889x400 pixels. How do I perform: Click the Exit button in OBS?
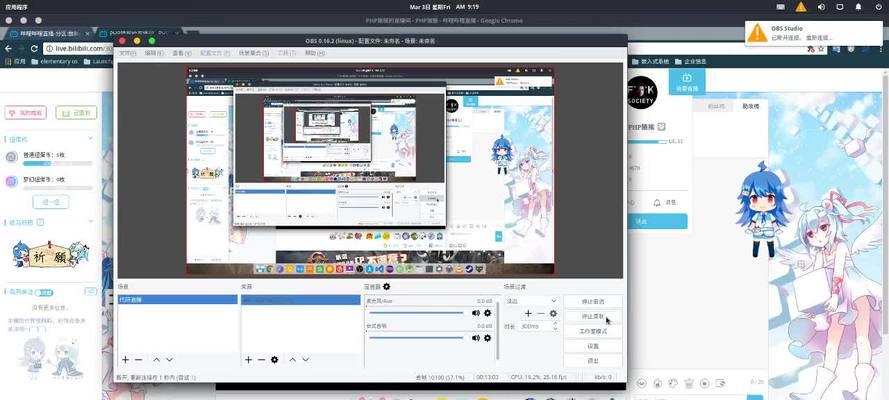(593, 360)
